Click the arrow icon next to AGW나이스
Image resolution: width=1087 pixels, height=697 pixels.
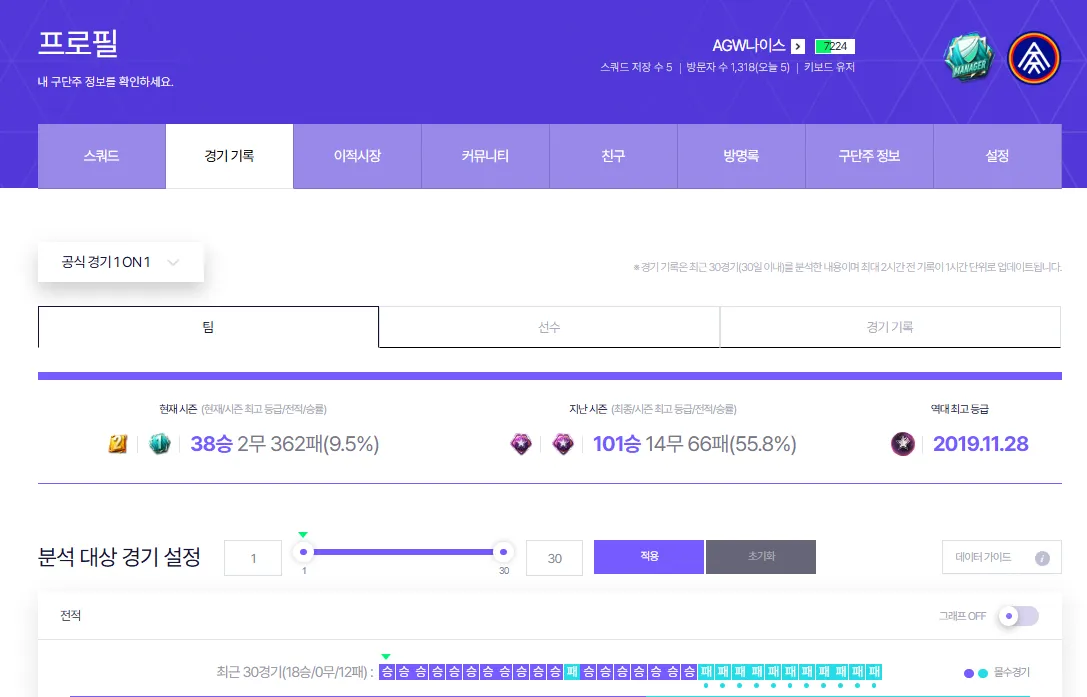click(x=797, y=46)
